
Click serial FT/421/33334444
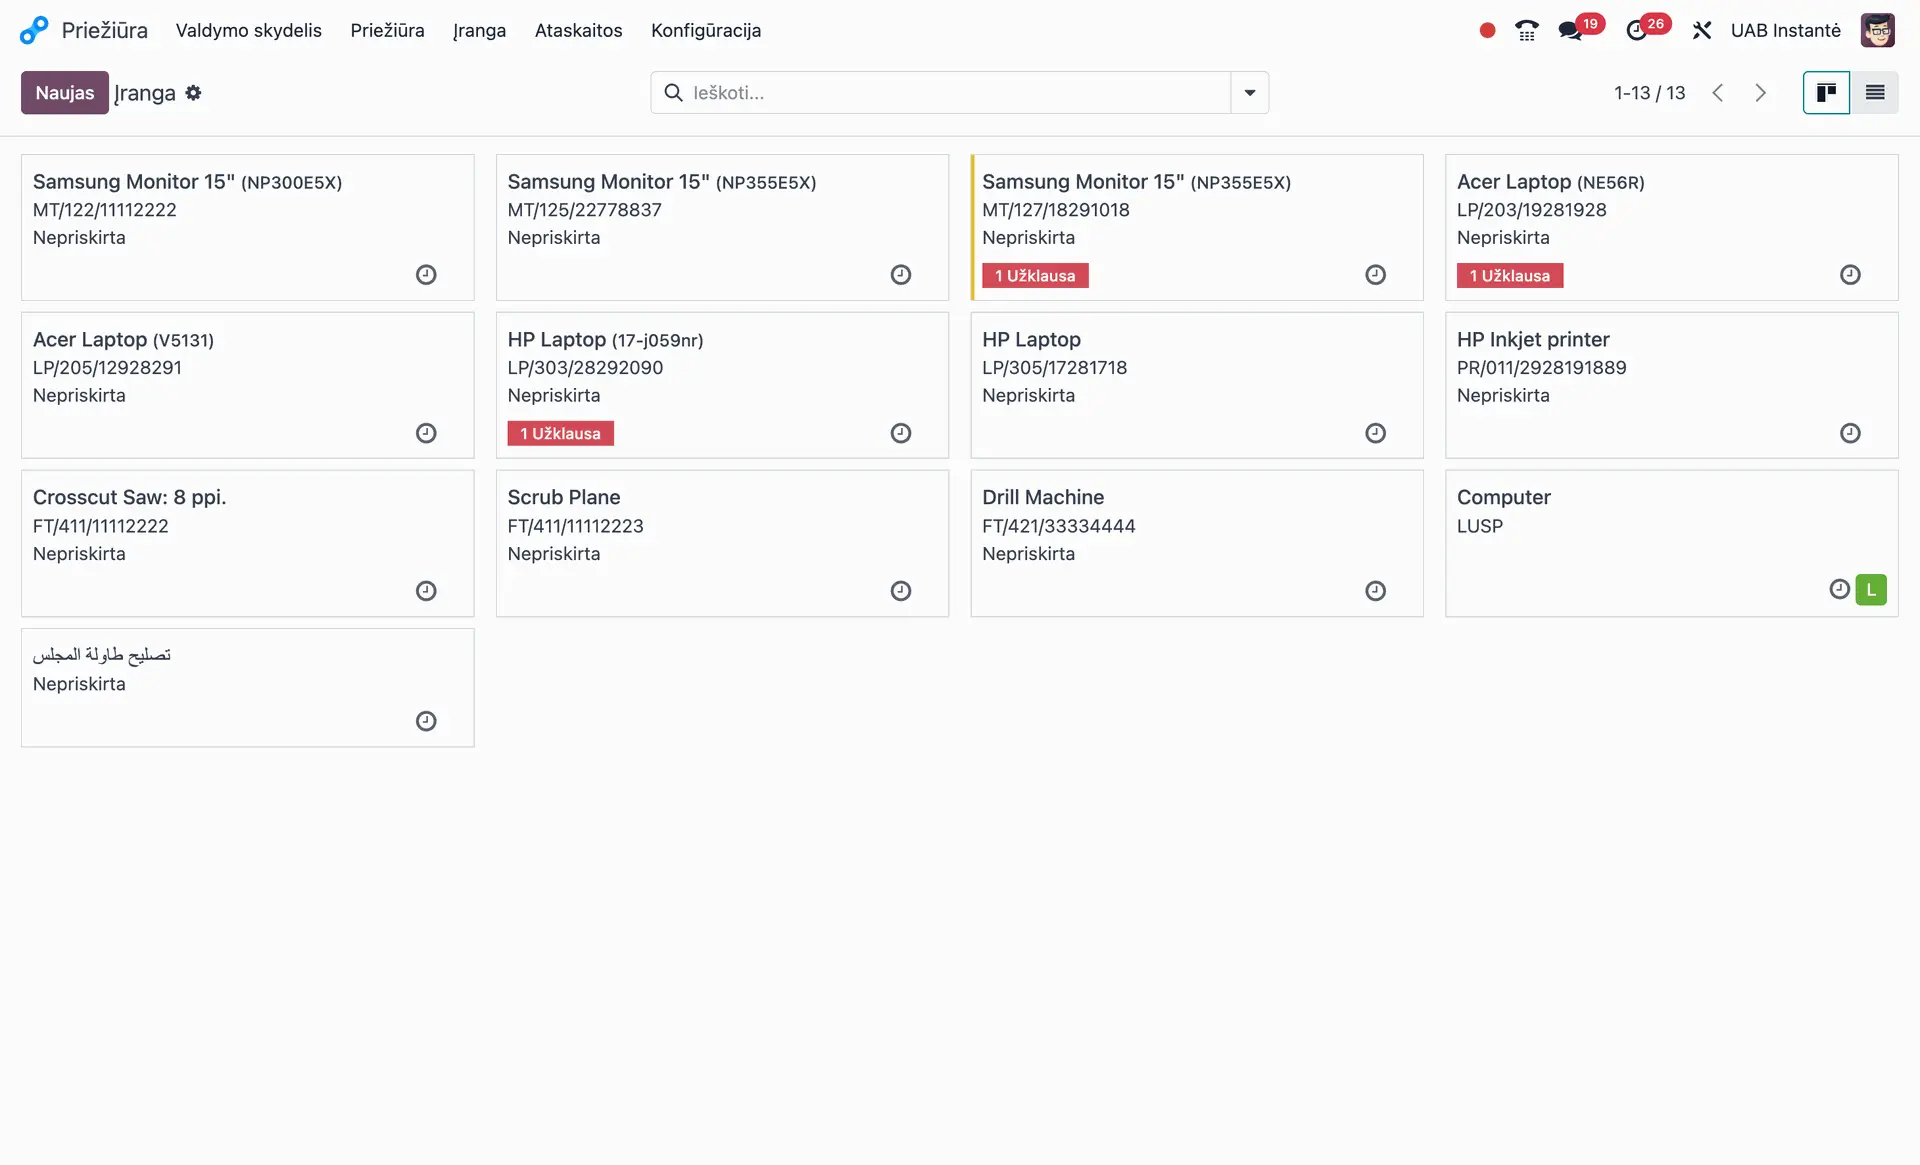click(x=1058, y=526)
